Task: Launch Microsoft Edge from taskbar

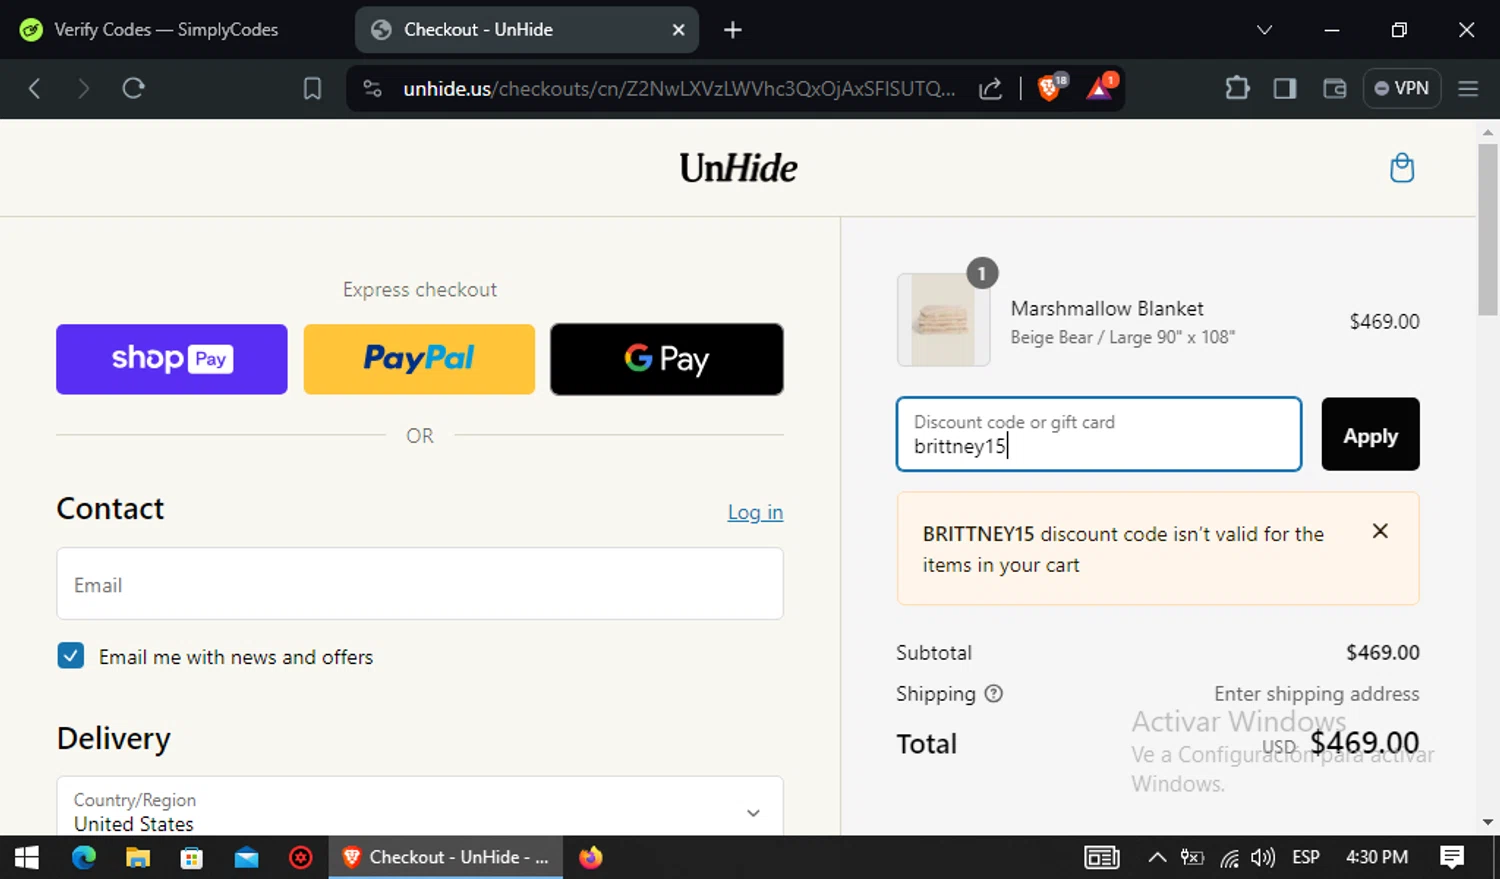Action: (x=84, y=857)
